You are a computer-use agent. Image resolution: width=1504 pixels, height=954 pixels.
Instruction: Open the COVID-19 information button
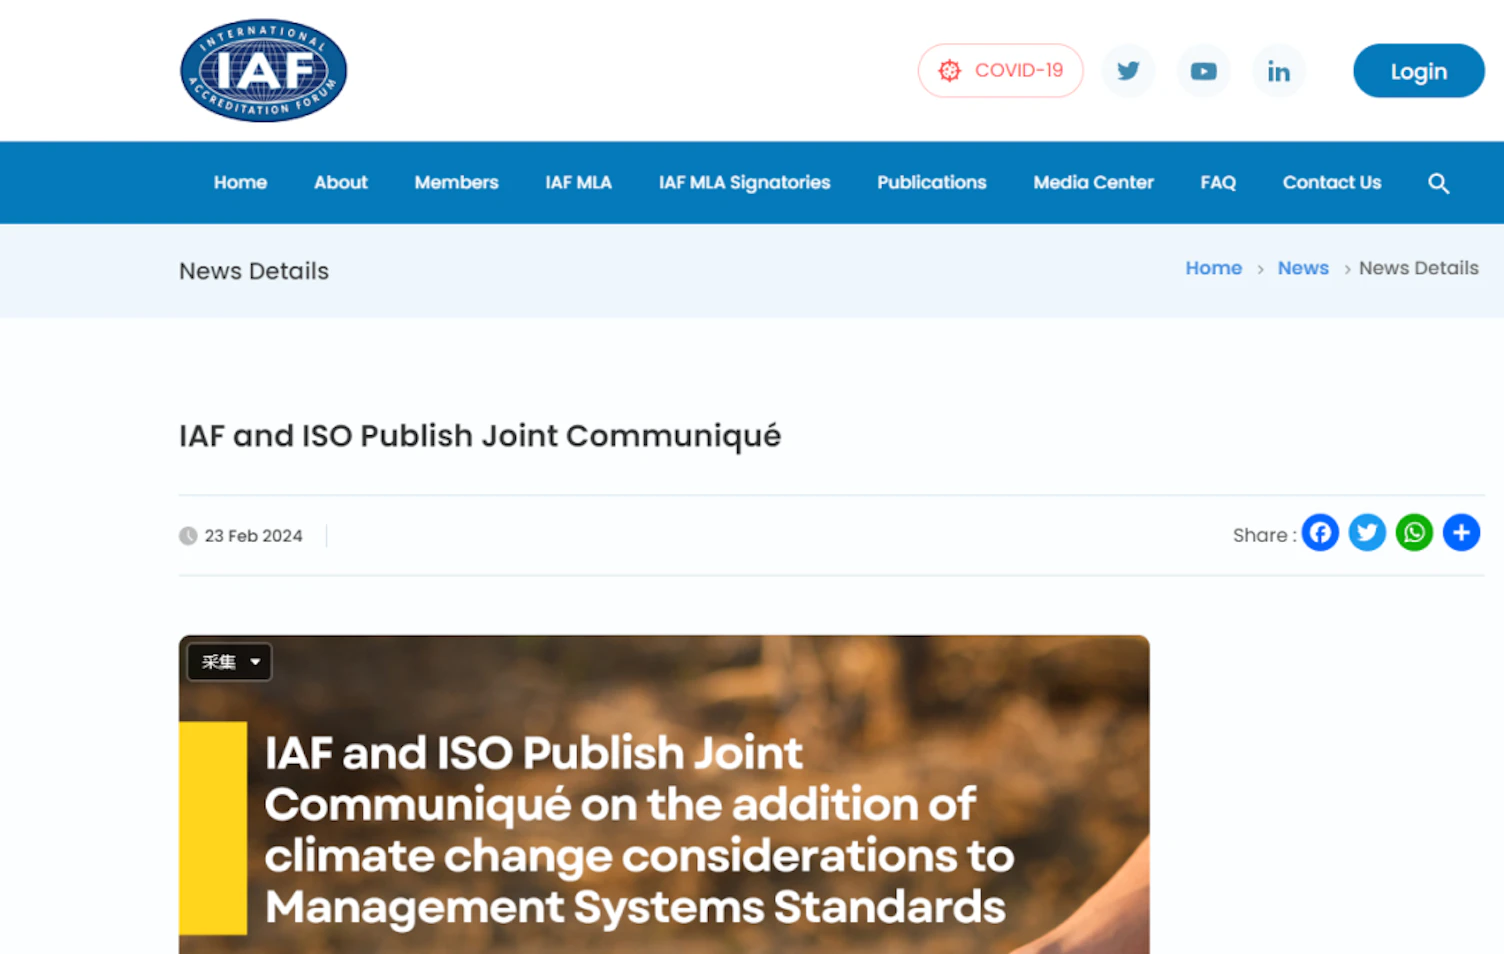1000,70
